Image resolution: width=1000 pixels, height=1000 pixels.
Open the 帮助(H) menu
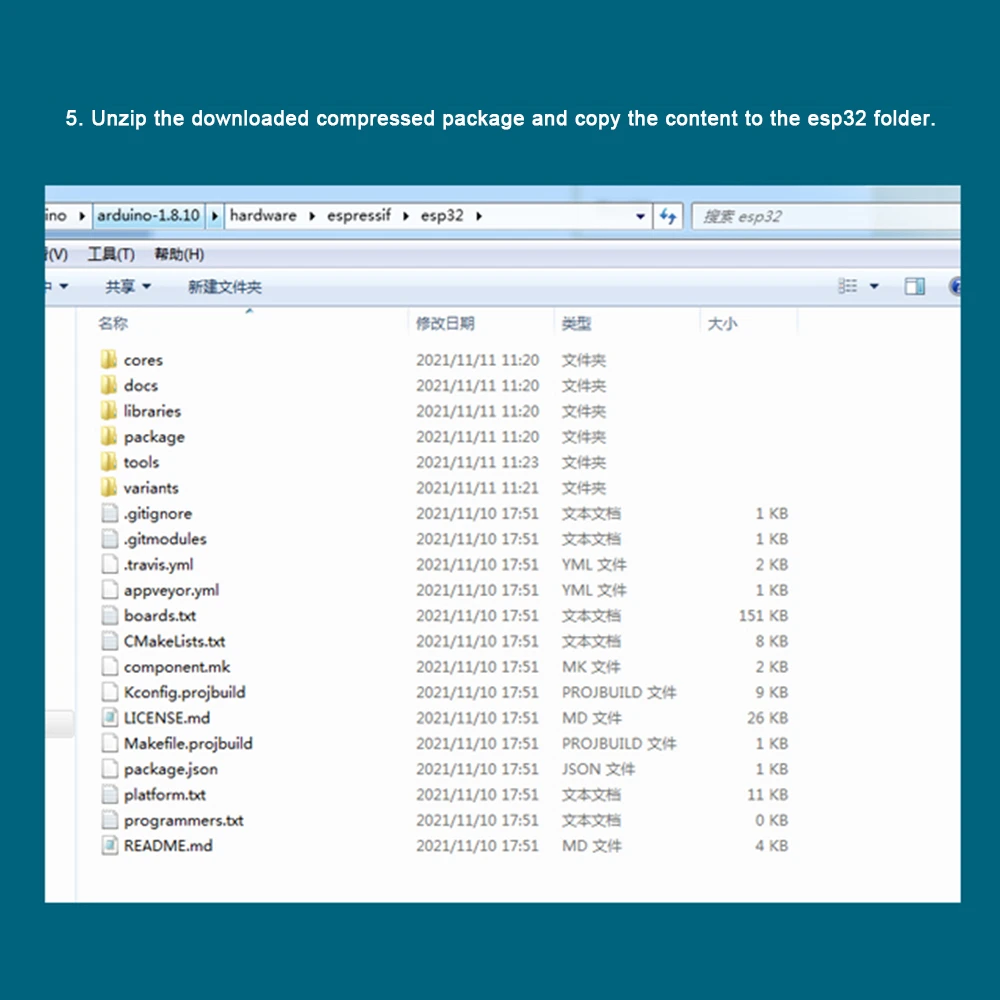click(179, 254)
